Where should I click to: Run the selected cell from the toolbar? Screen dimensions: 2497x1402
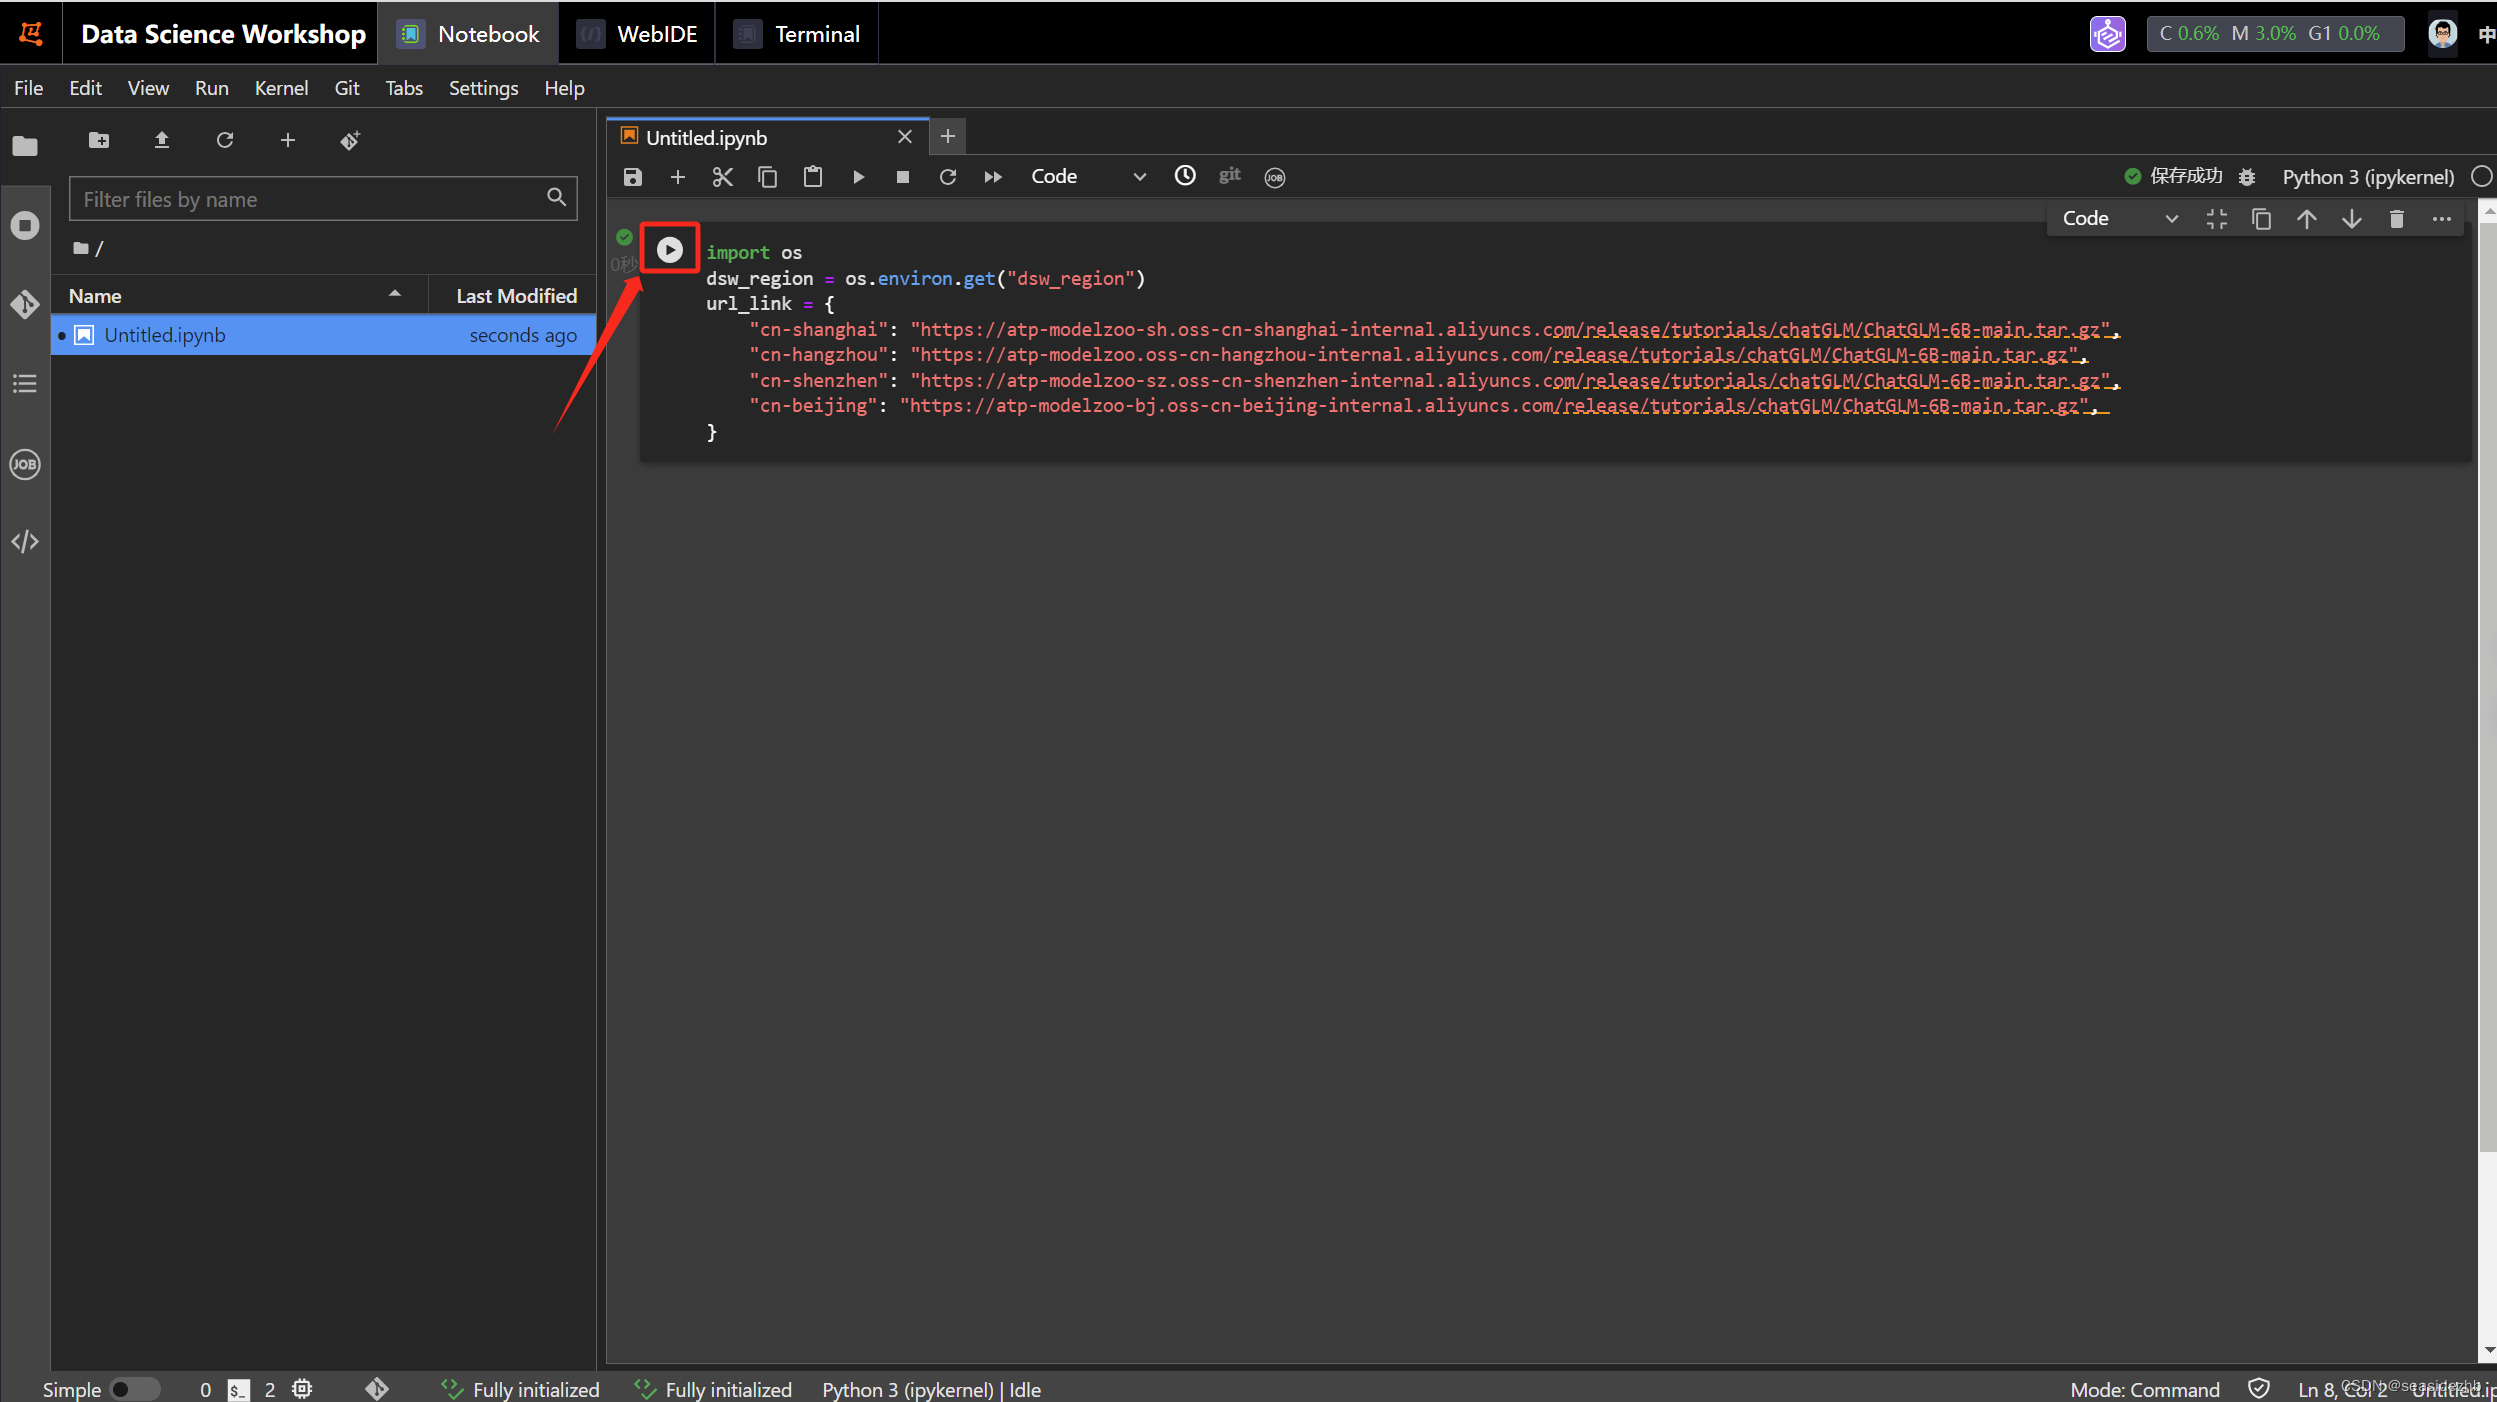click(858, 177)
